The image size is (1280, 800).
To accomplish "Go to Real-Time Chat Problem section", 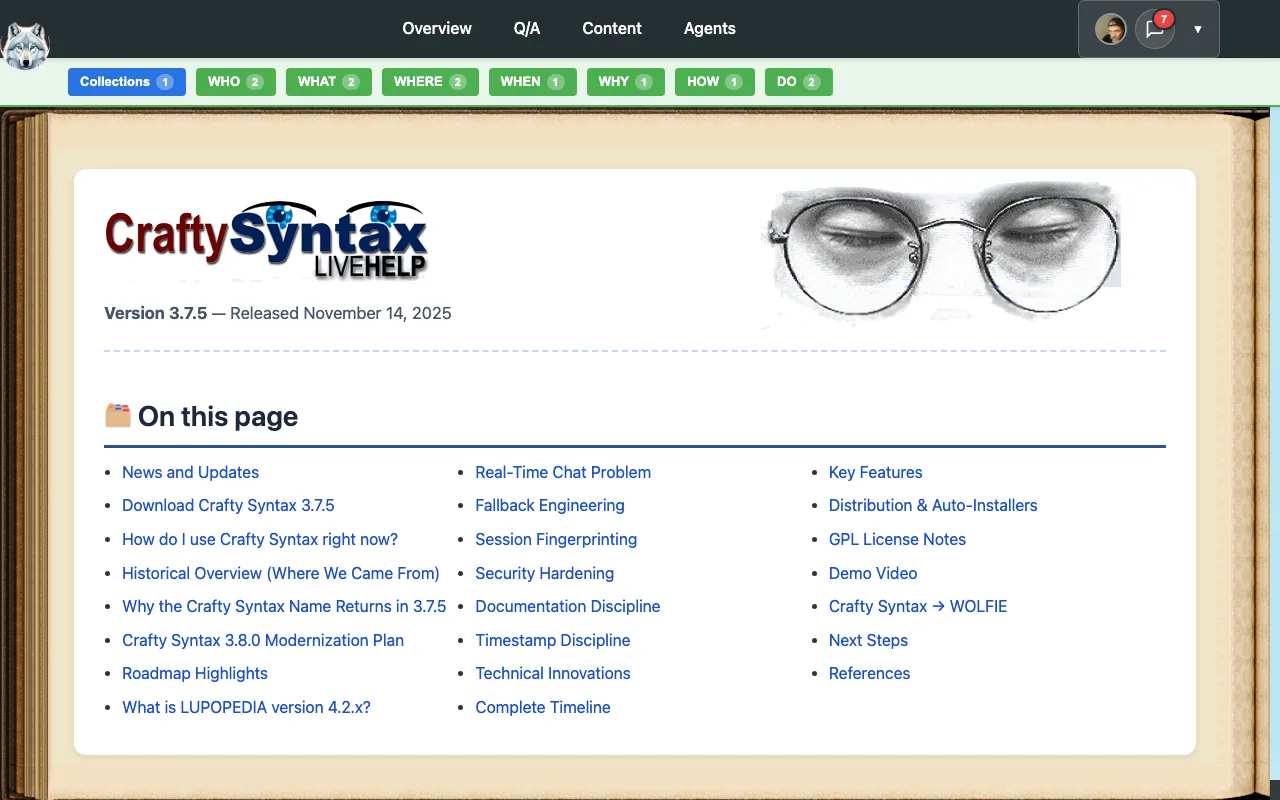I will [563, 472].
